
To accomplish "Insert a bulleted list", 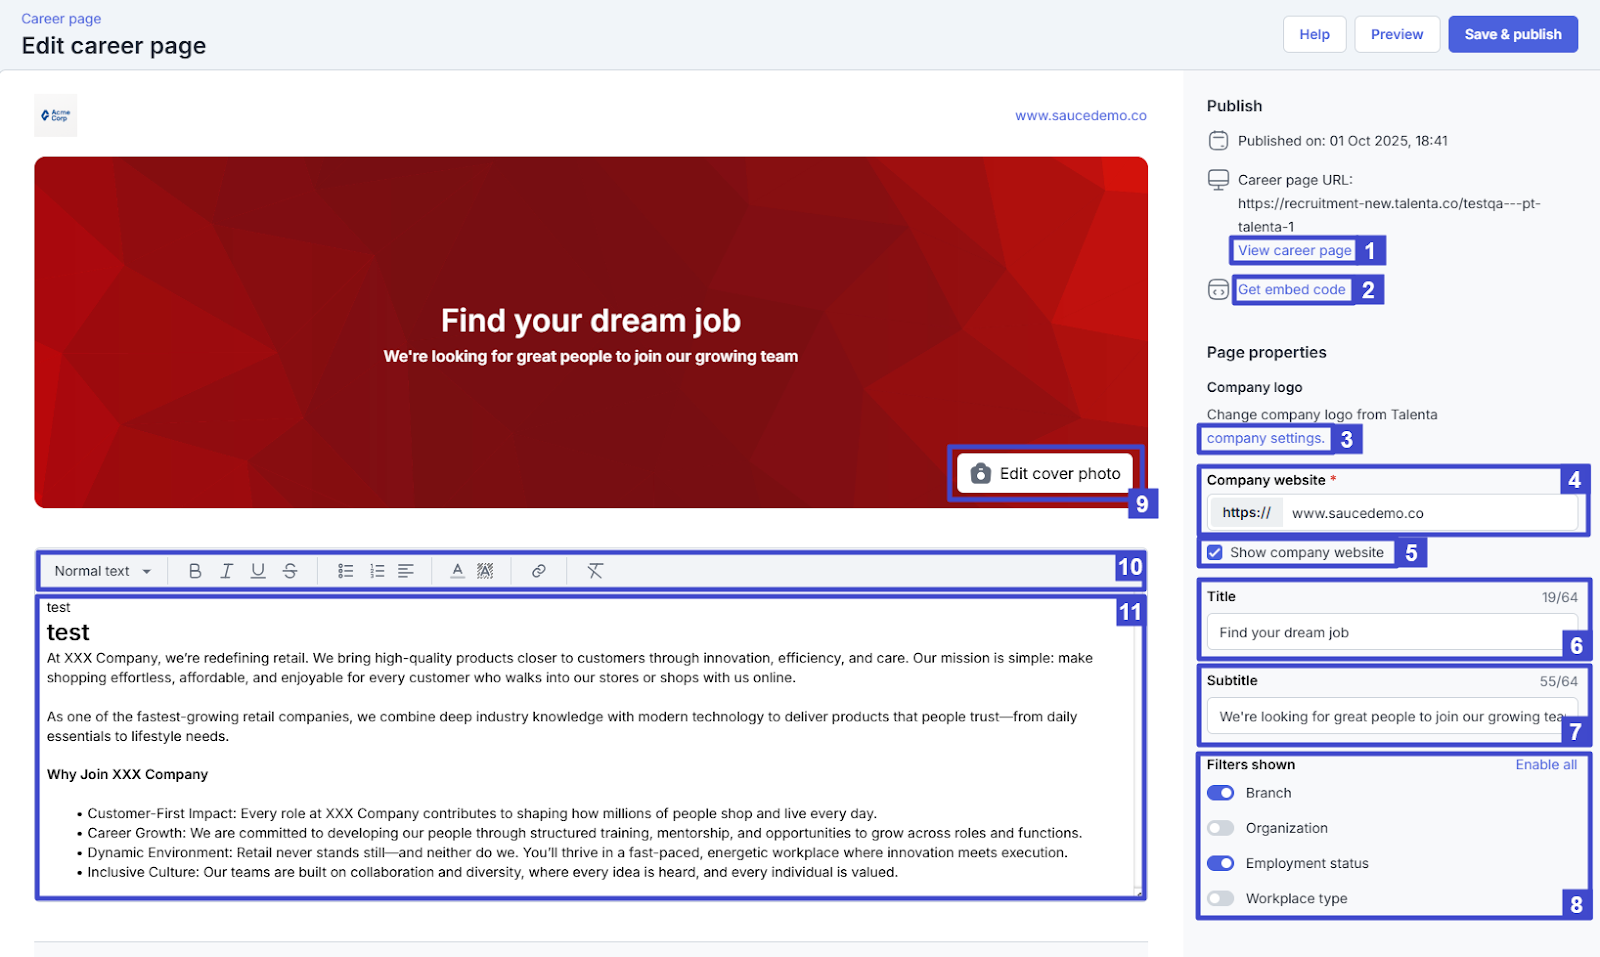I will point(345,571).
